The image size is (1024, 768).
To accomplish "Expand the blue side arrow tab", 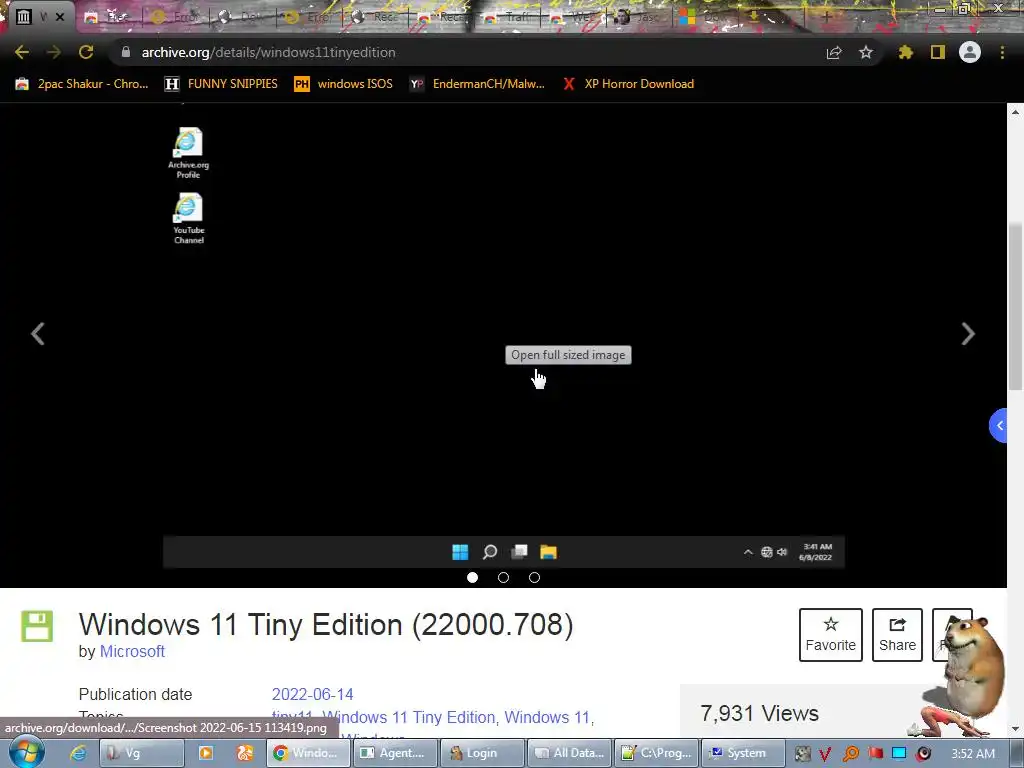I will (999, 425).
